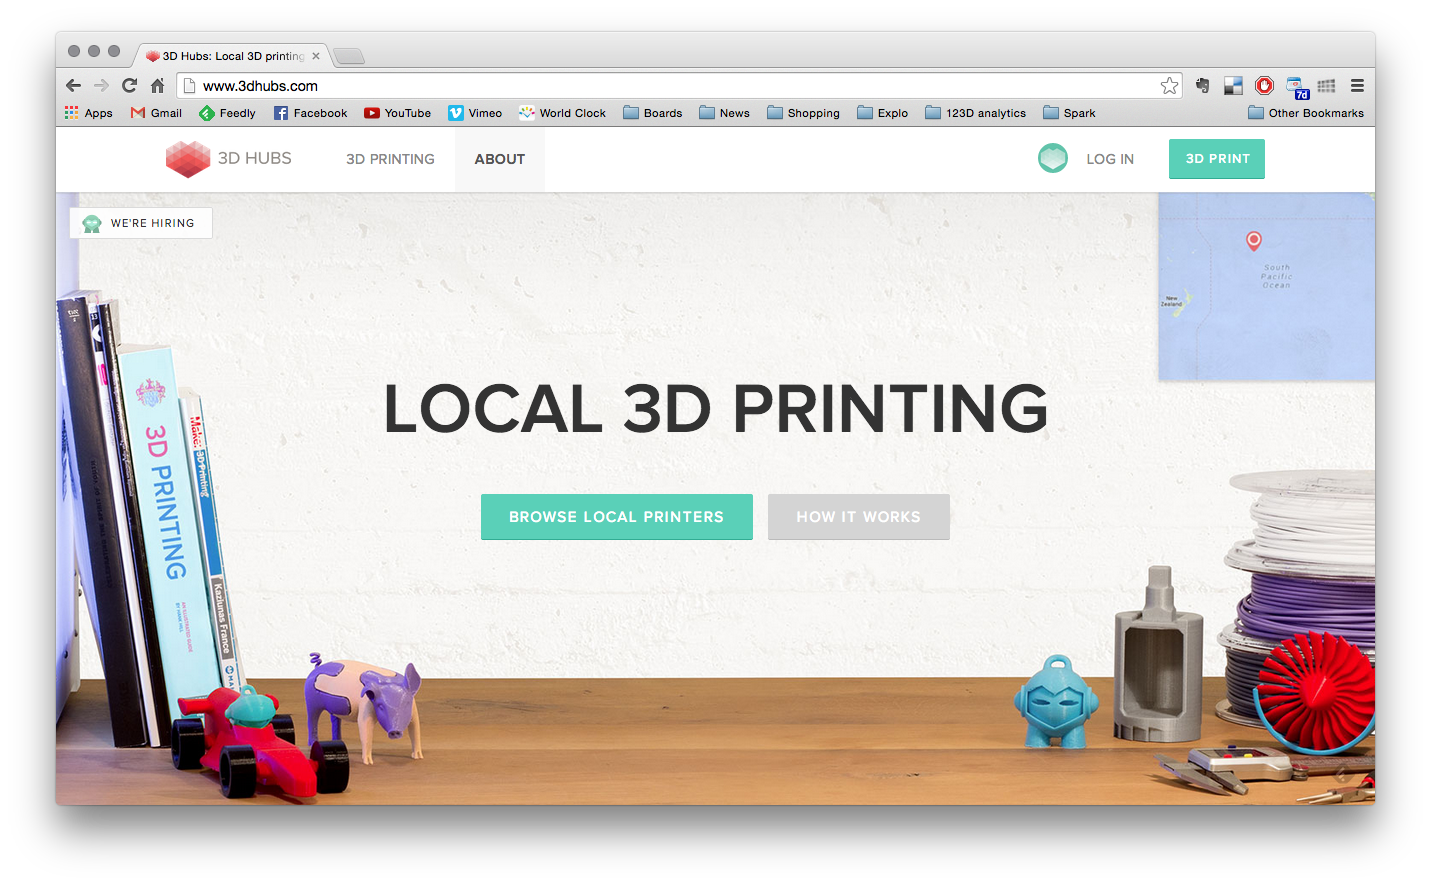Click the www.3dhubs.com address bar
This screenshot has width=1431, height=885.
(x=680, y=86)
